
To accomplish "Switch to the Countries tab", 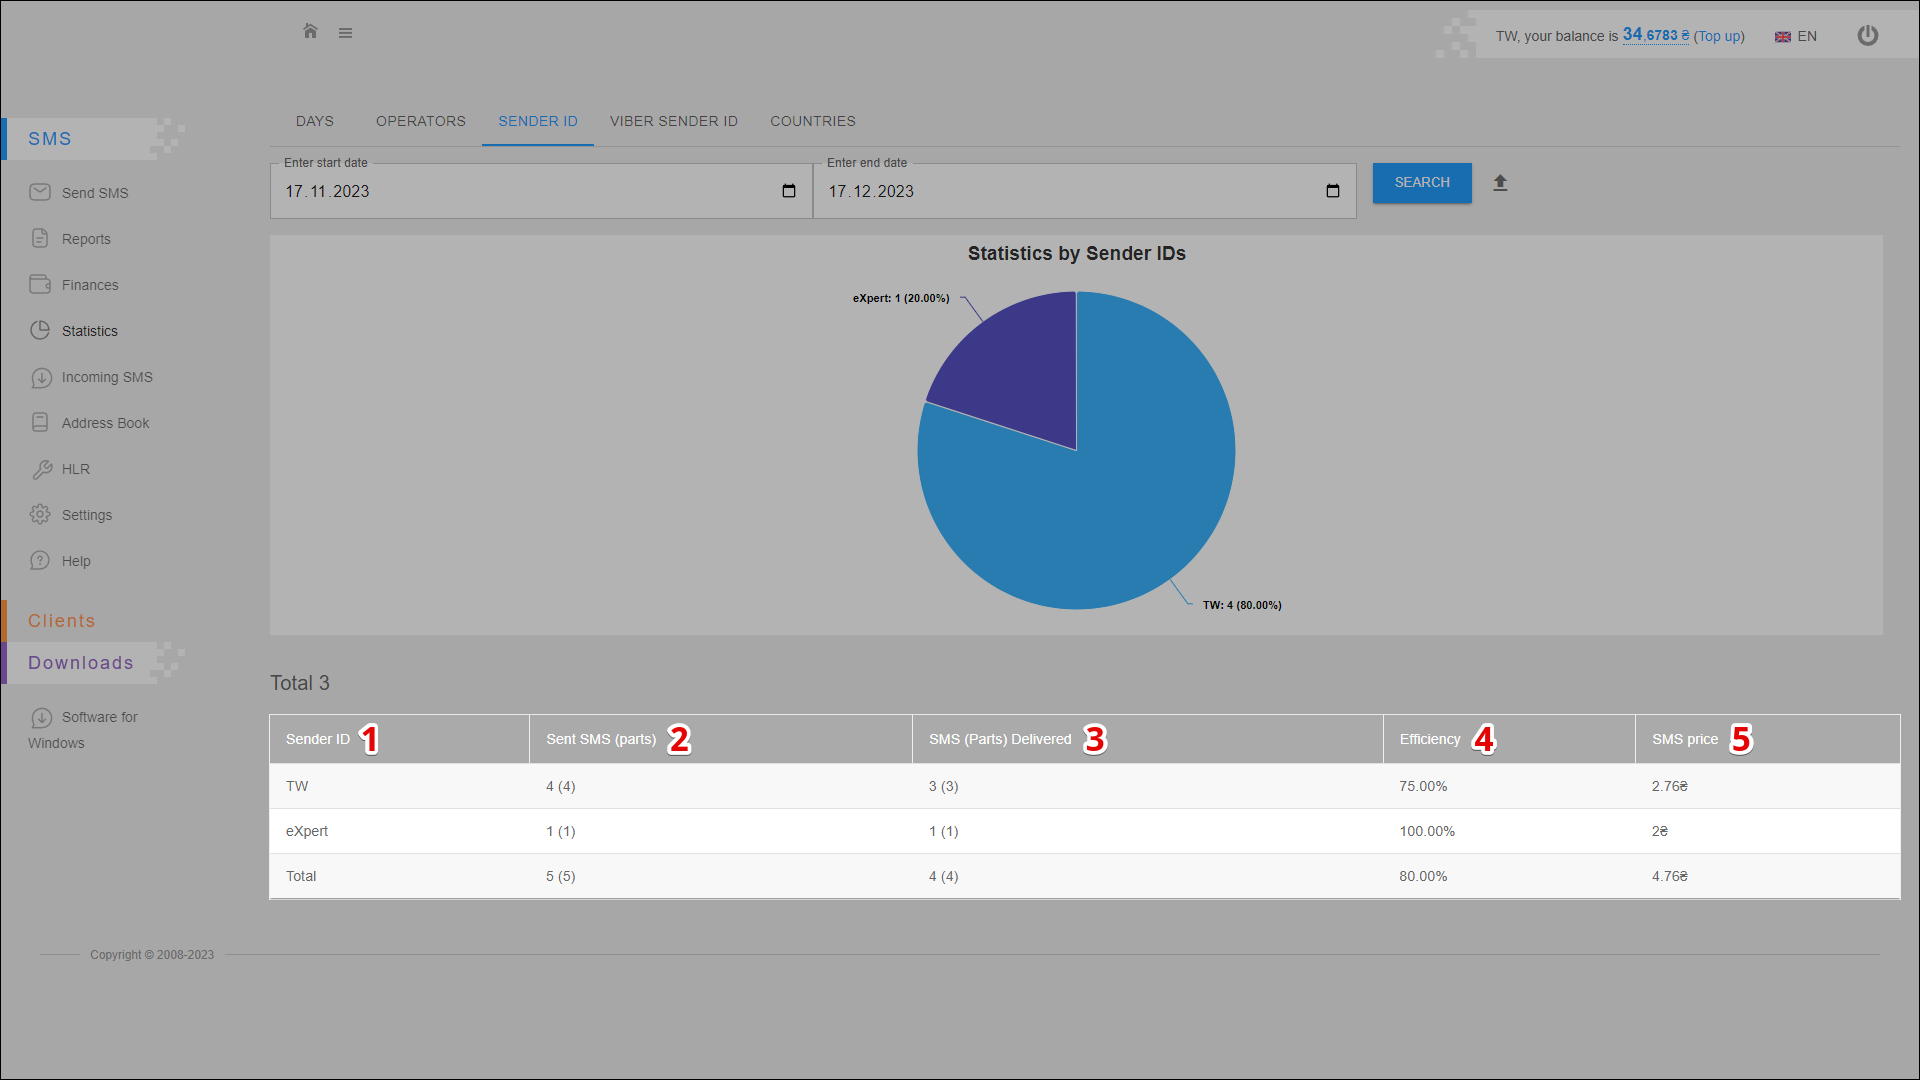I will (x=812, y=121).
